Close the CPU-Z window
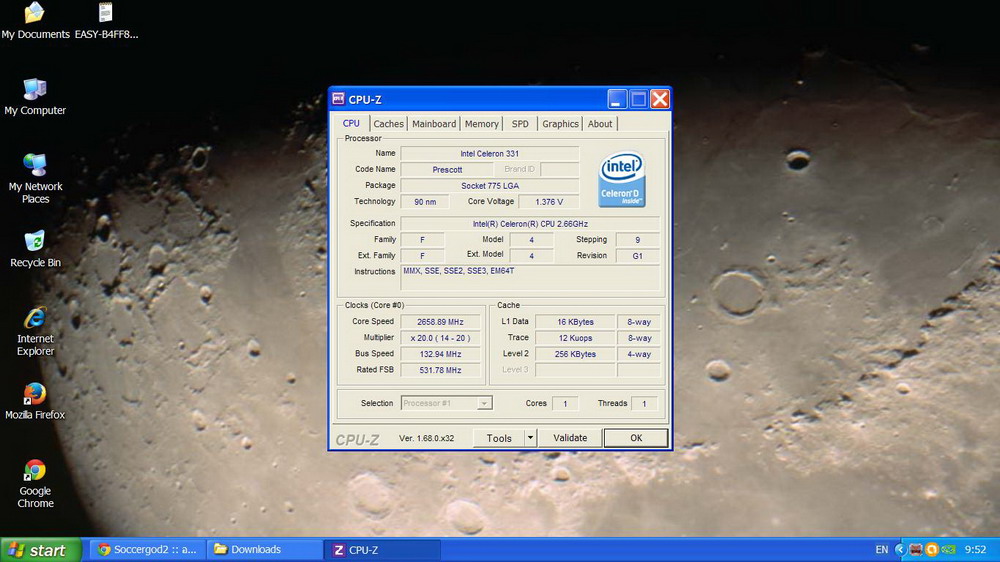This screenshot has width=1000, height=562. [x=660, y=99]
